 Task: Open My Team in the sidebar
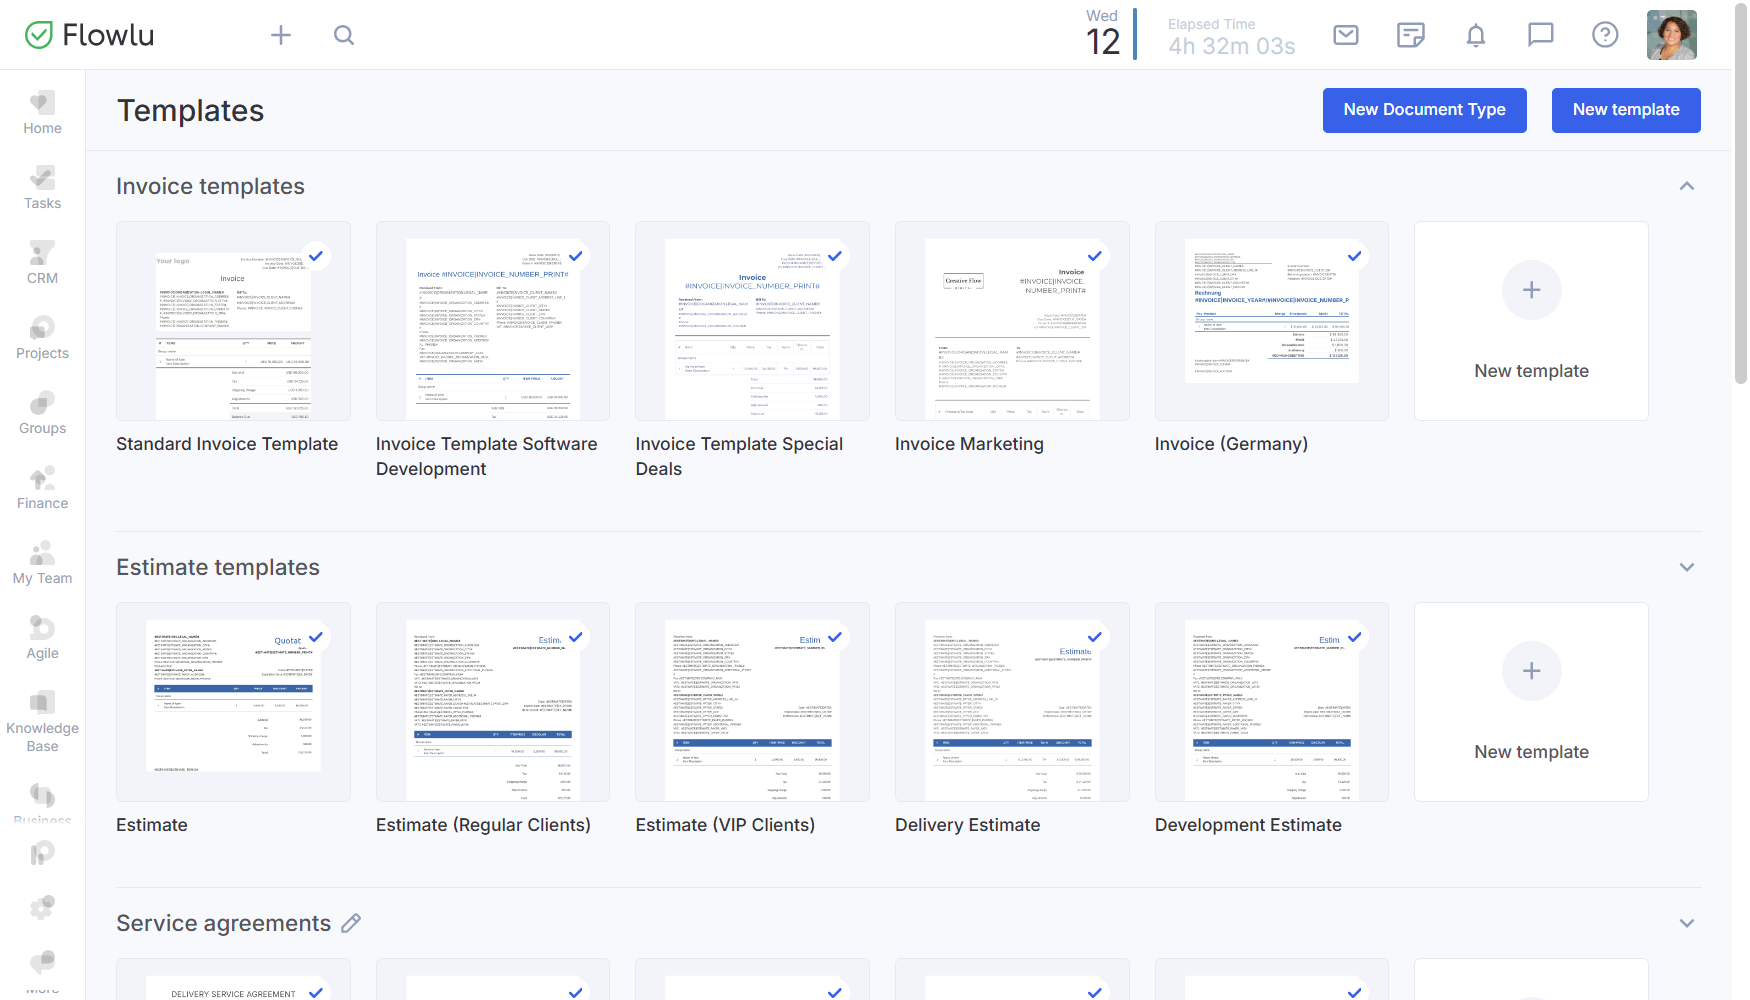coord(42,563)
